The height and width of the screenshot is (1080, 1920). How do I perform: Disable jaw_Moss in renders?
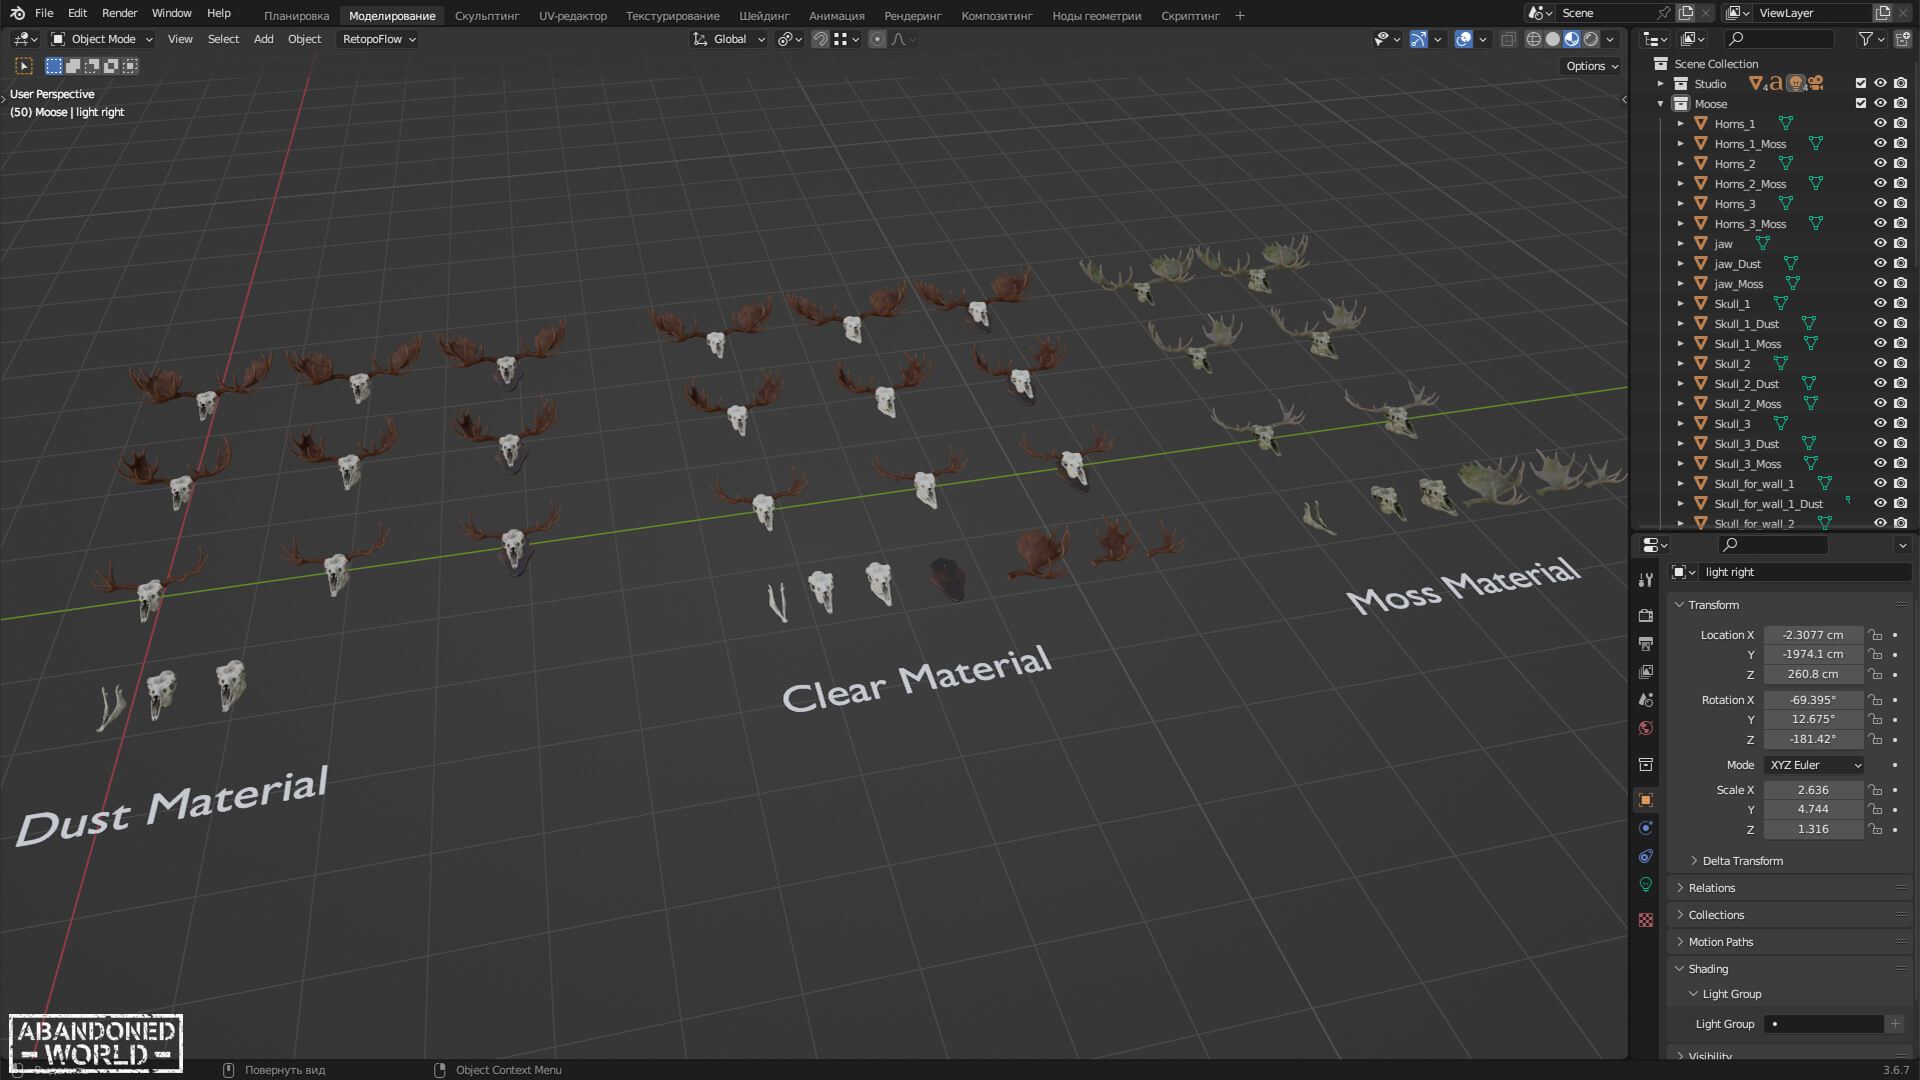click(1900, 284)
